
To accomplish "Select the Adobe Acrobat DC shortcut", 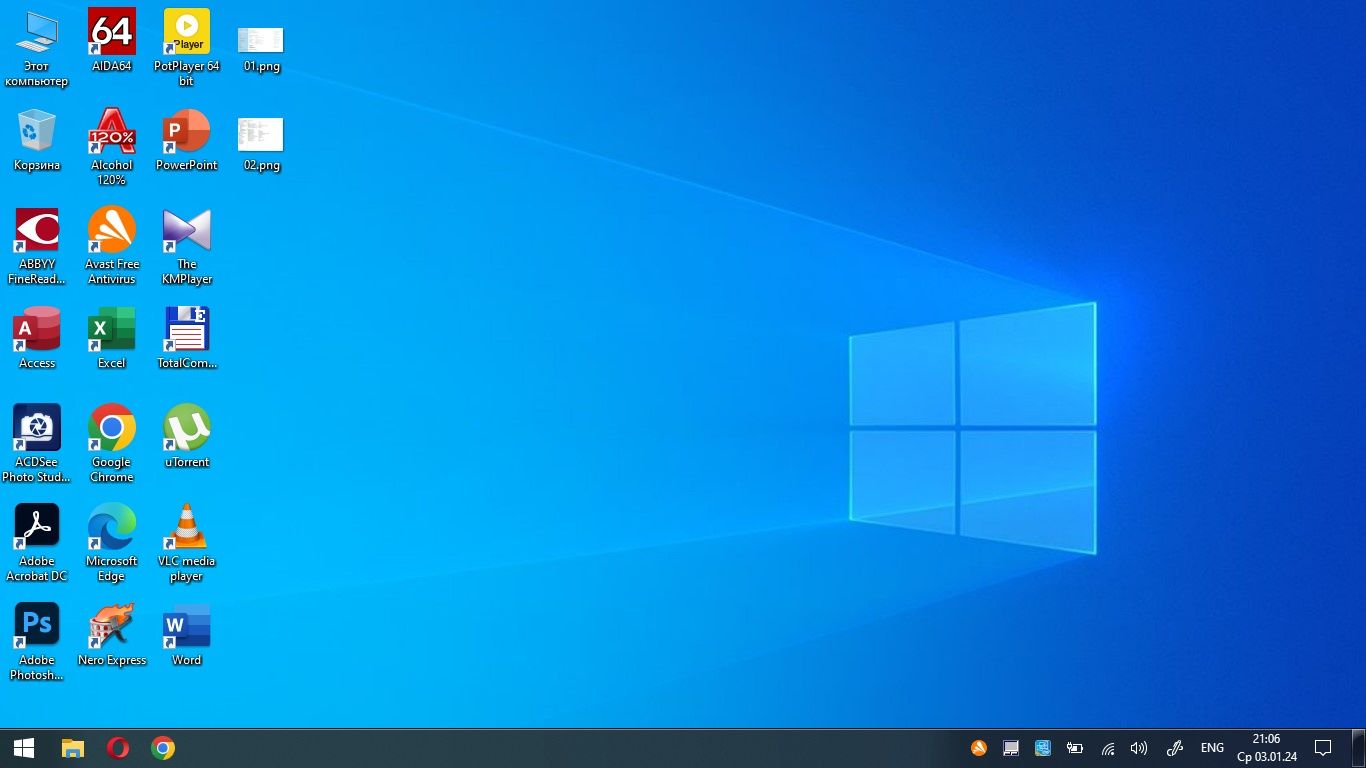I will [x=37, y=543].
